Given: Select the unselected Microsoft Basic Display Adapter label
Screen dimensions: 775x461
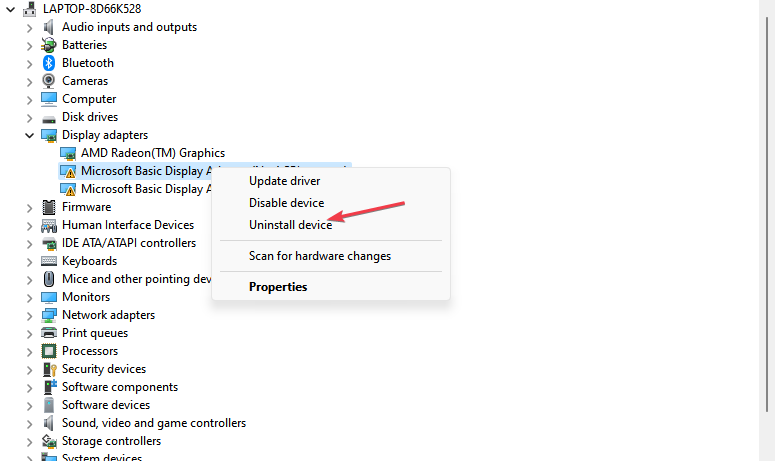Looking at the screenshot, I should click(146, 189).
